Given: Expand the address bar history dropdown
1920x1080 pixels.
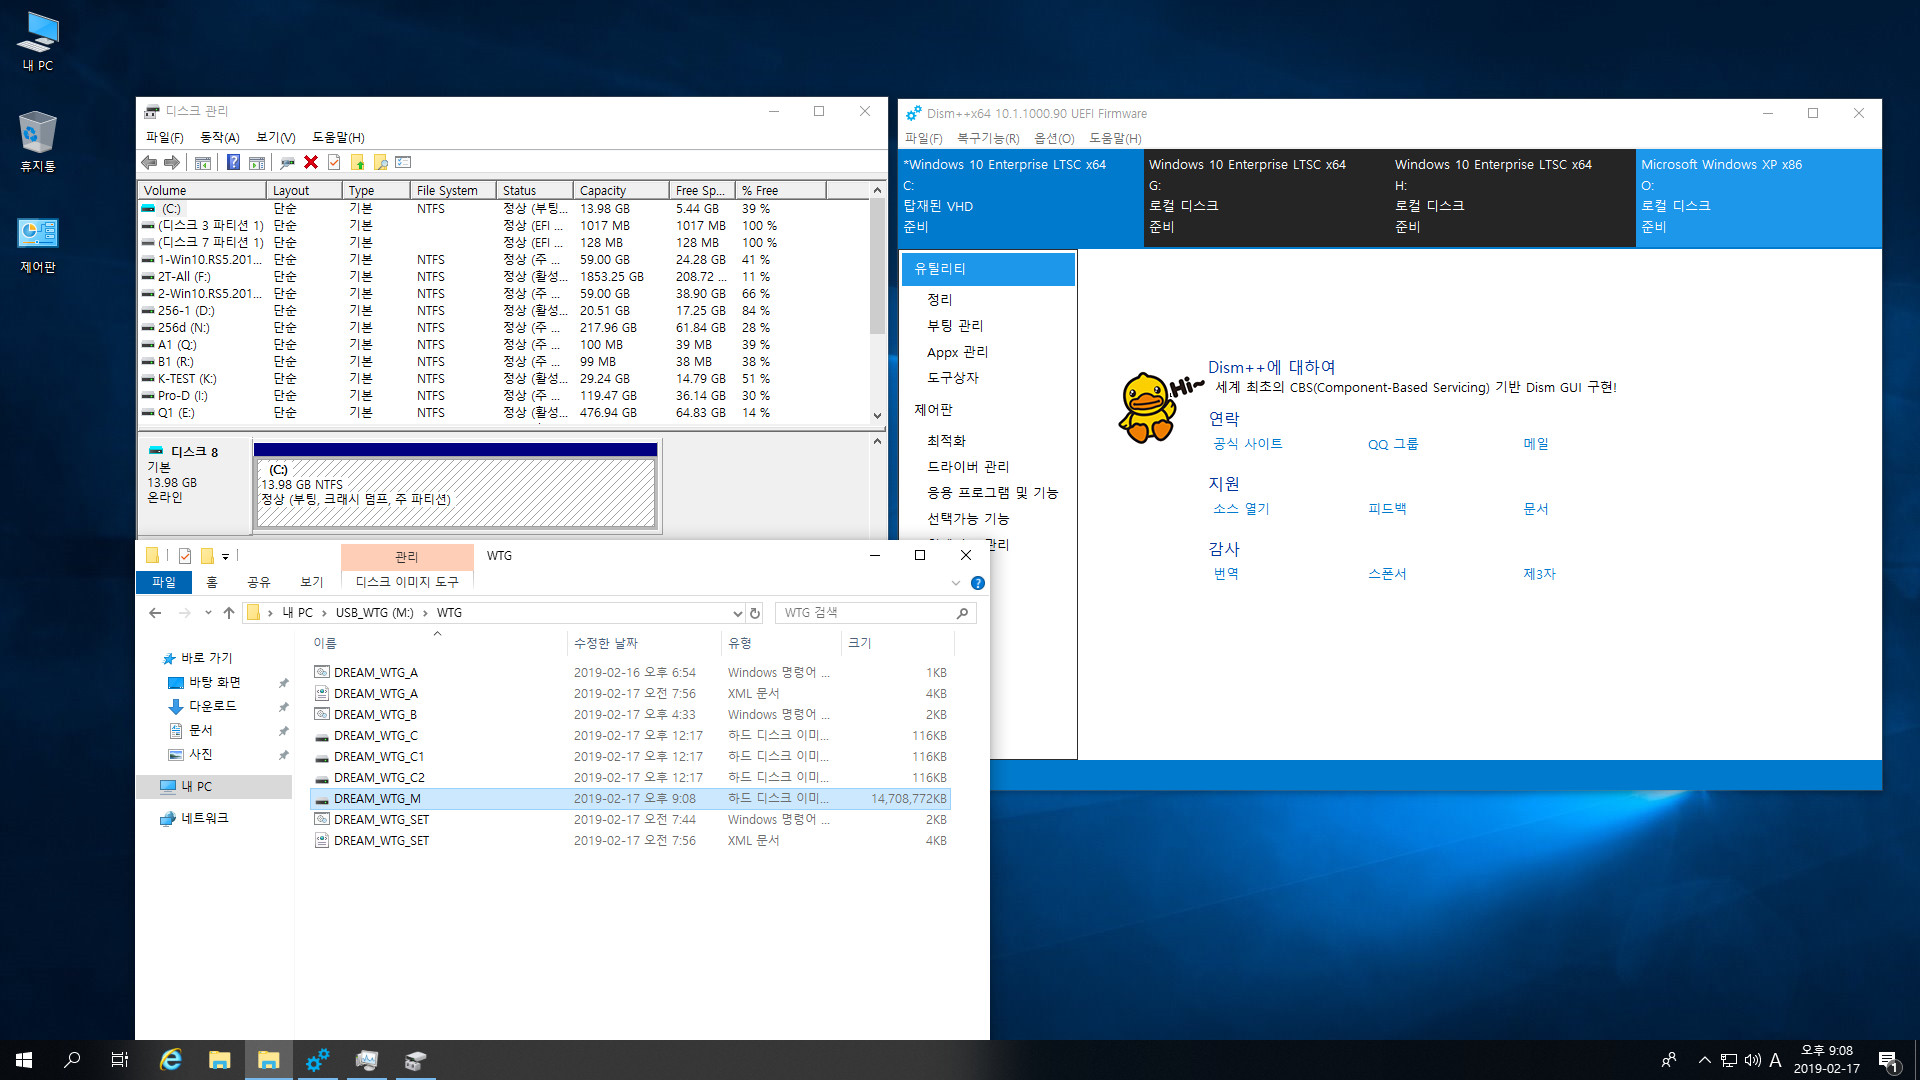Looking at the screenshot, I should click(x=737, y=613).
